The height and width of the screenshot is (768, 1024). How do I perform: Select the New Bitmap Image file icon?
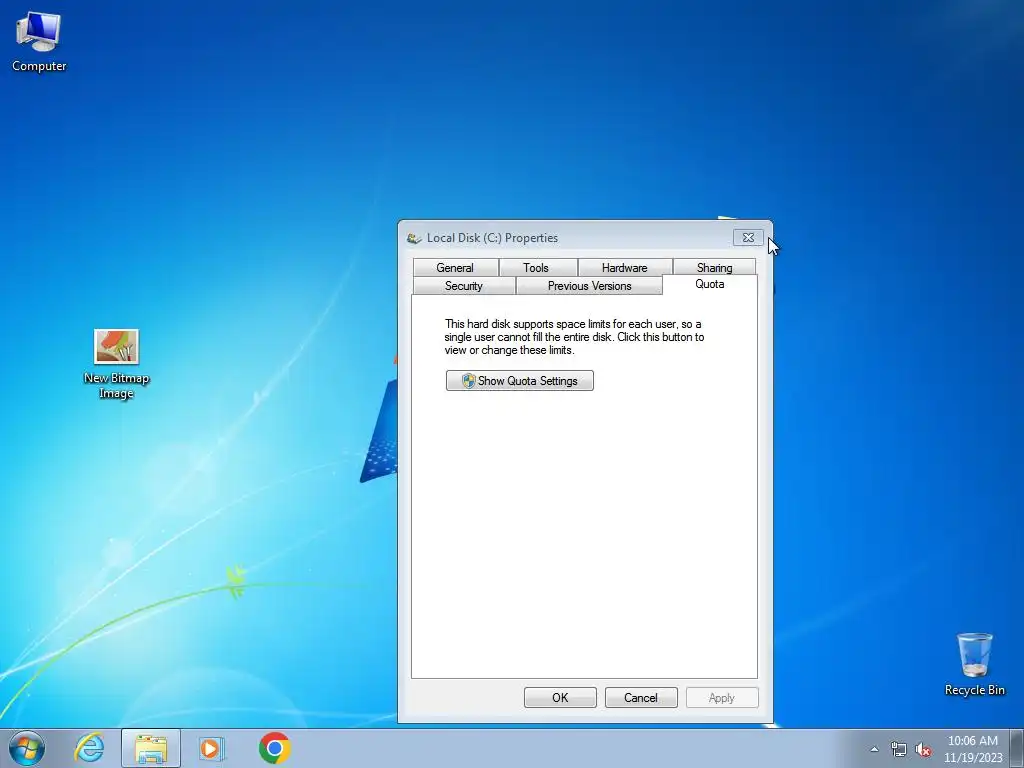(x=116, y=364)
